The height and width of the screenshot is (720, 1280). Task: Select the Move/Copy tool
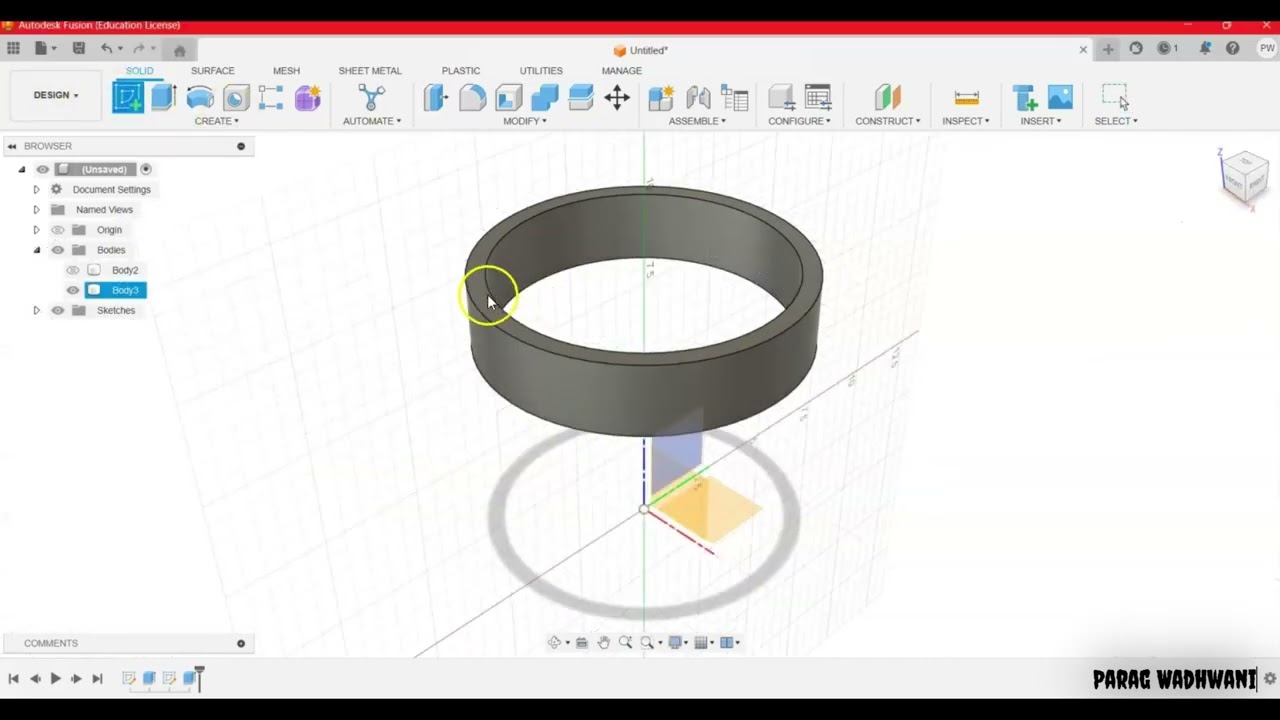point(617,97)
